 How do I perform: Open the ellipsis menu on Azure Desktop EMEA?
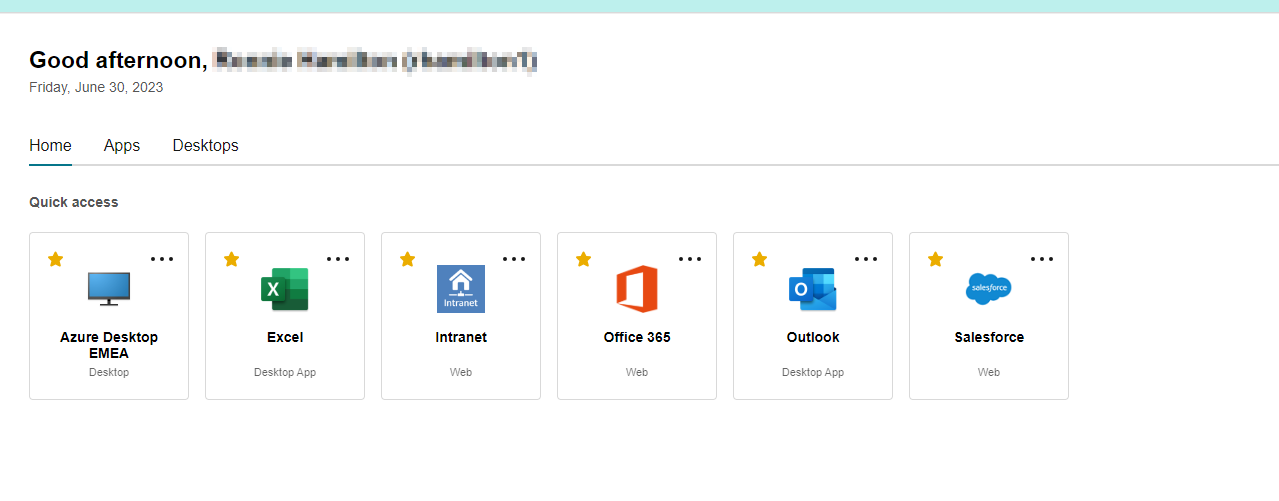[x=162, y=259]
